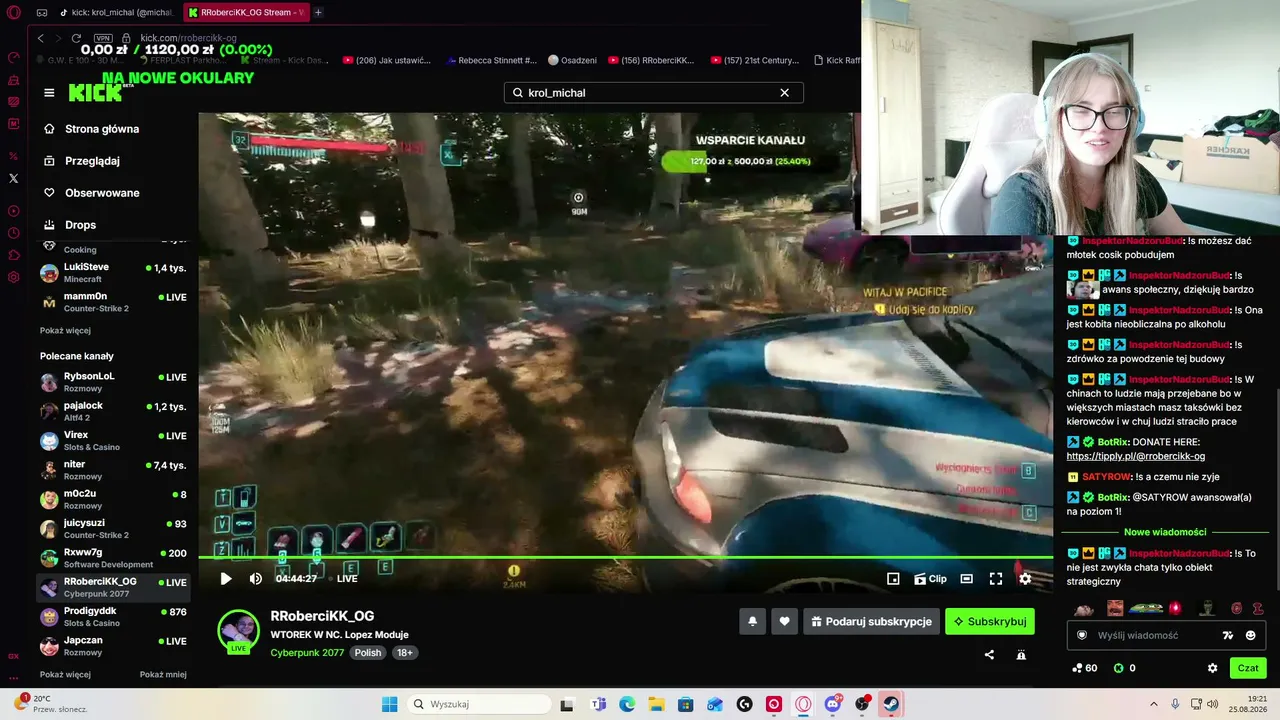Open RybsonLoL recommended channel
The height and width of the screenshot is (720, 1280).
click(113, 382)
